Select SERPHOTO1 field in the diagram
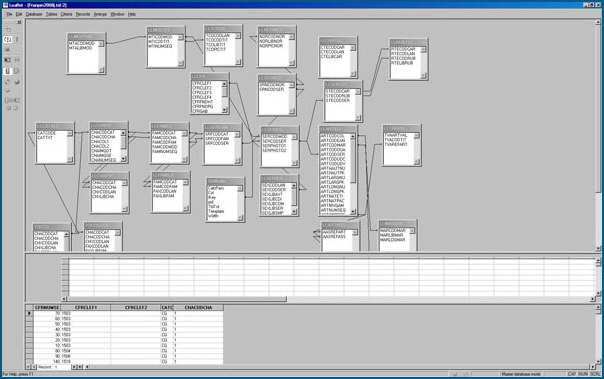Screen dimensions: 604x379 coord(274,146)
